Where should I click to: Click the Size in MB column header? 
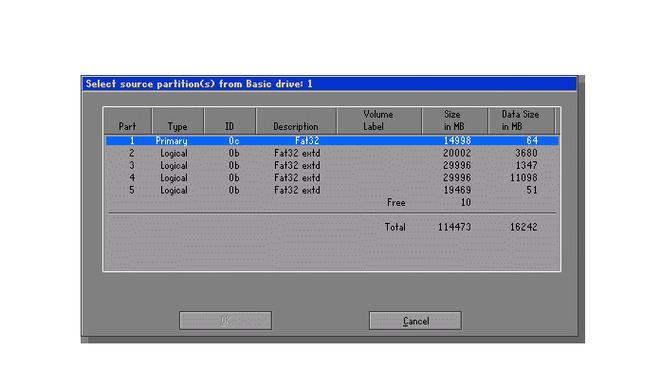point(454,121)
